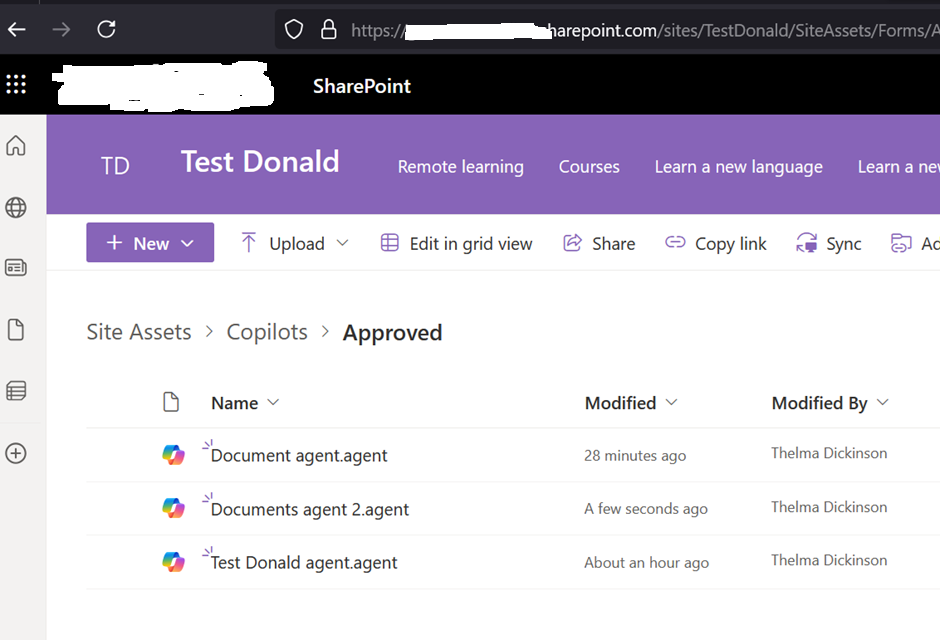Open Documents agent 2.agent file
This screenshot has height=640, width=940.
point(310,509)
